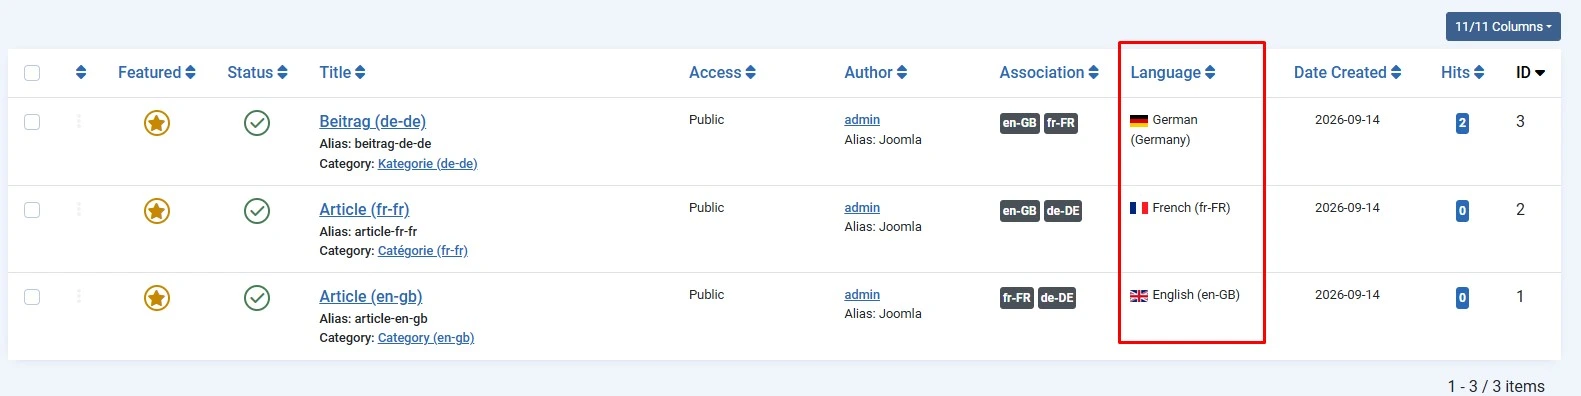Open de-DE association badge in Article (en-gb) row
1581x396 pixels.
click(1057, 298)
